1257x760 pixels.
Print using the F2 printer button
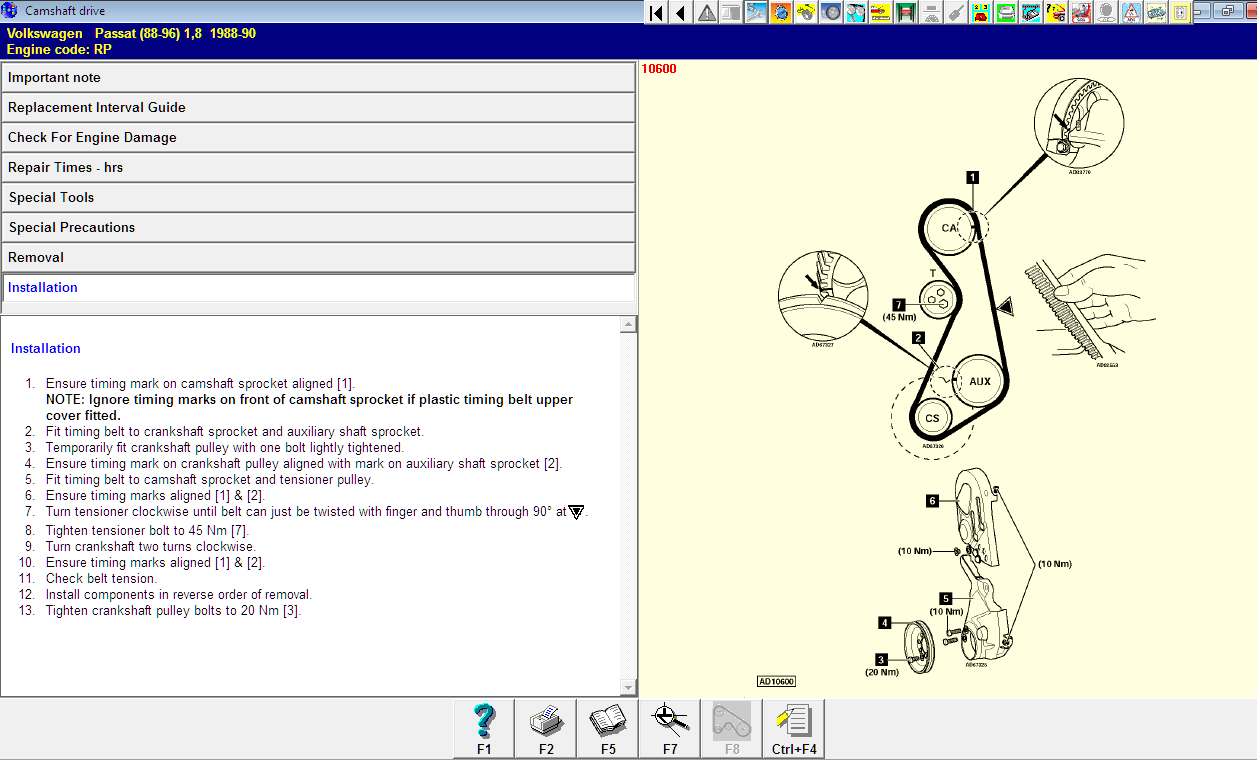[546, 729]
